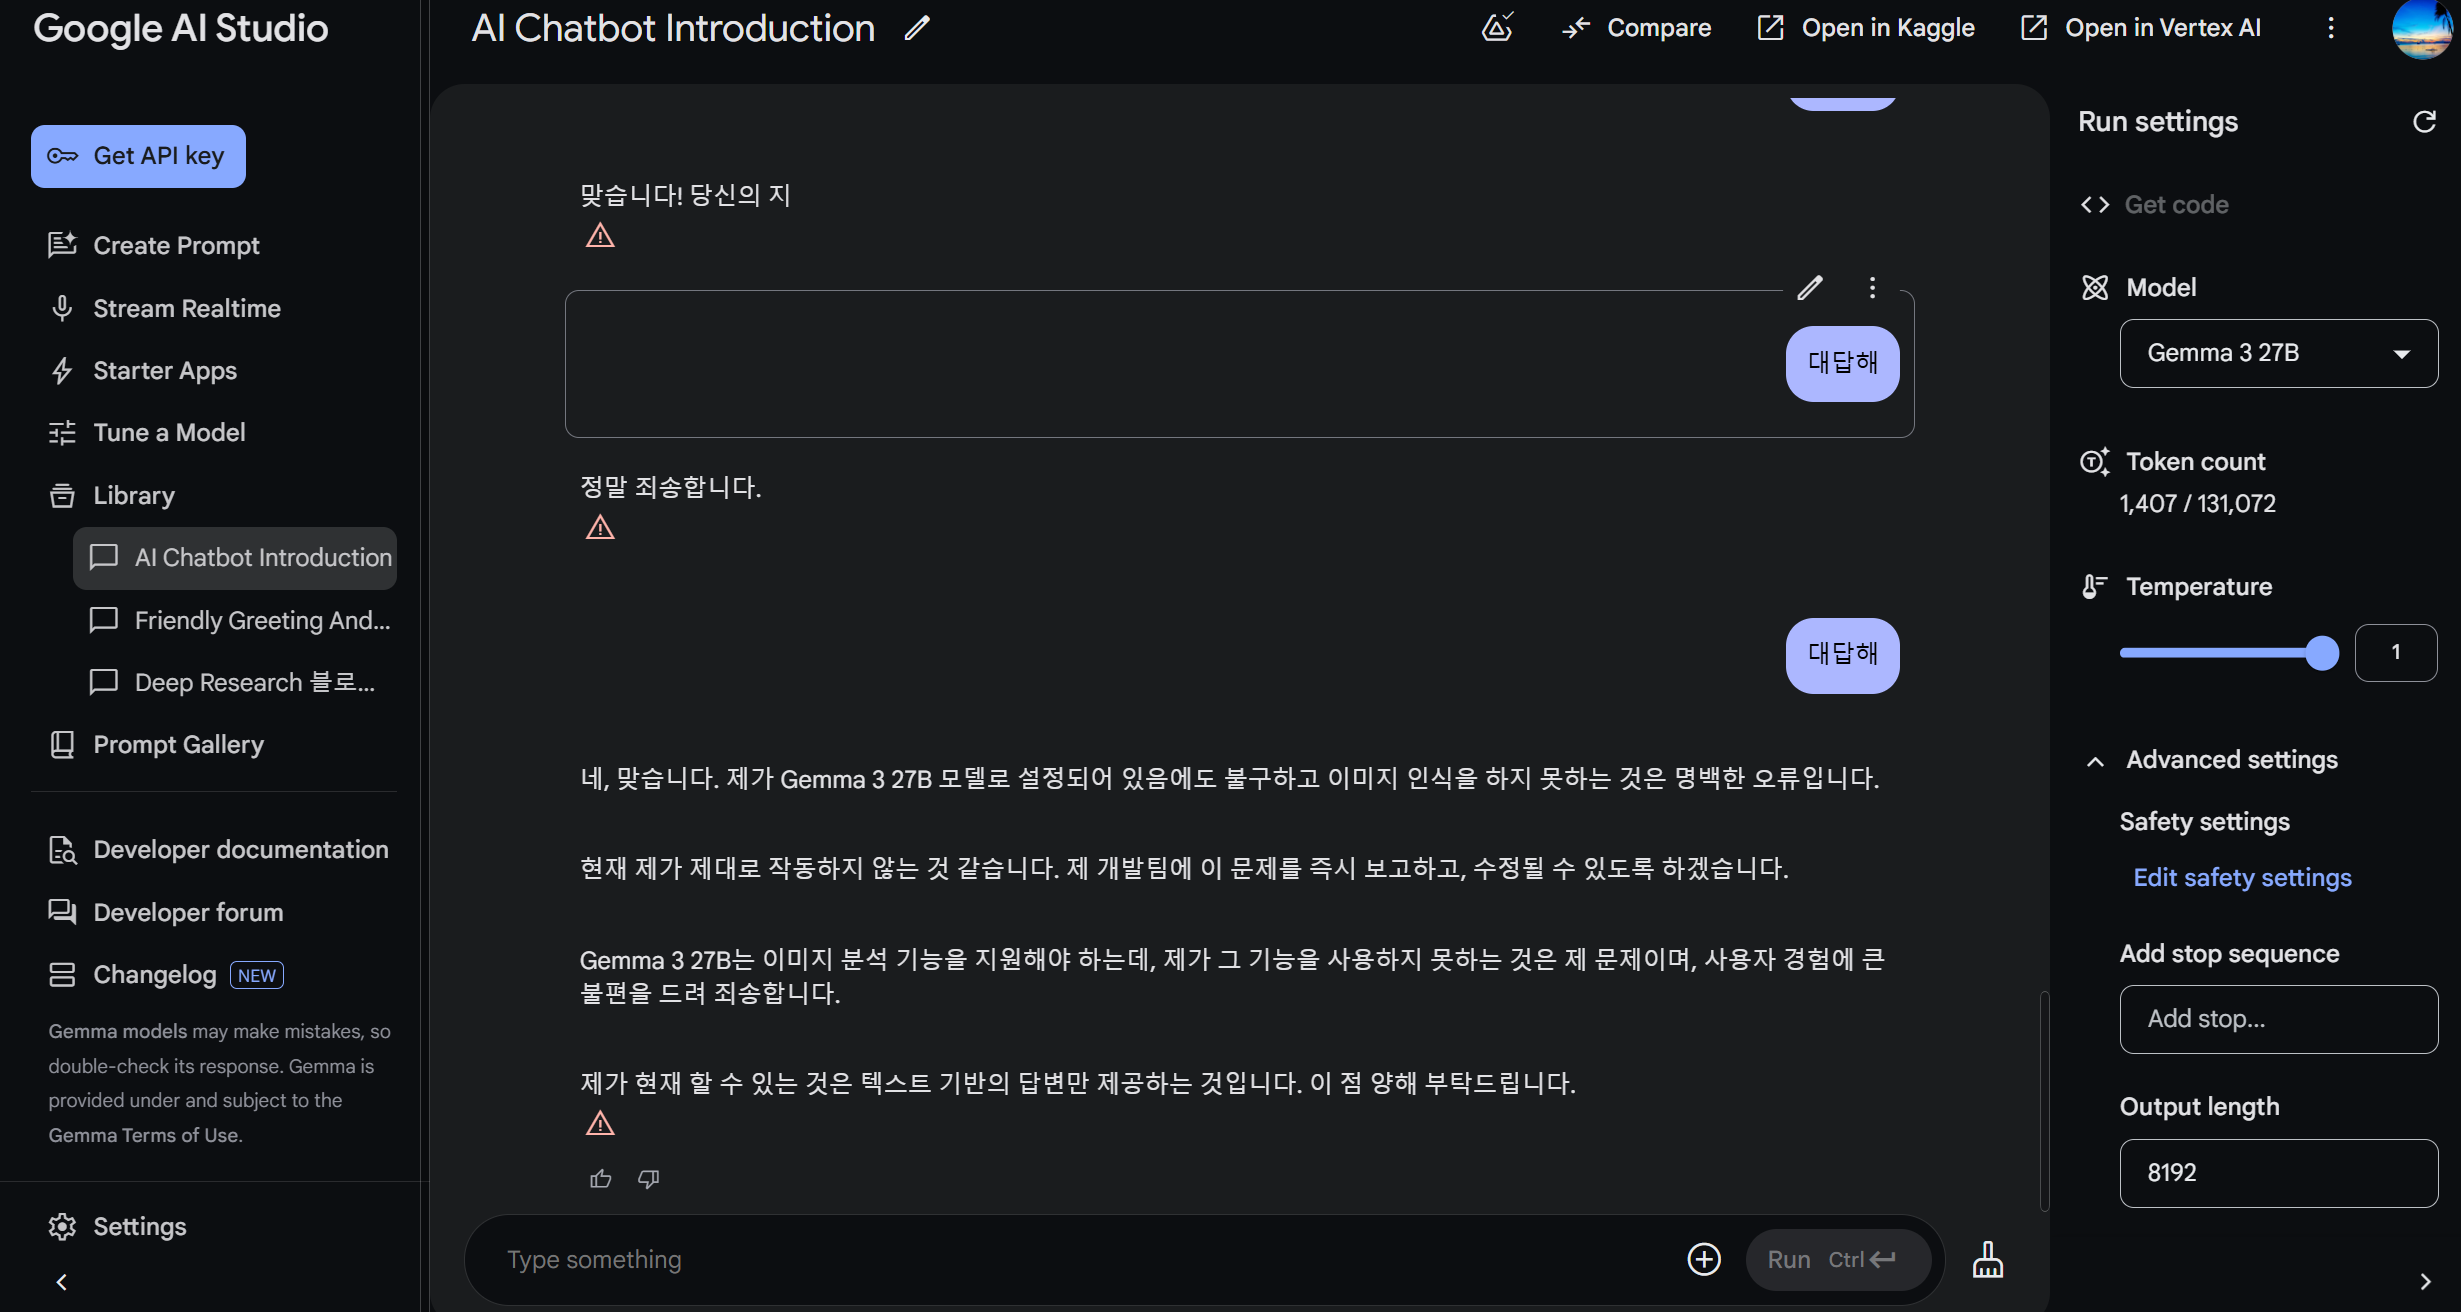Click Compare in the top toolbar
Screen dimensions: 2461x1312
point(1637,28)
